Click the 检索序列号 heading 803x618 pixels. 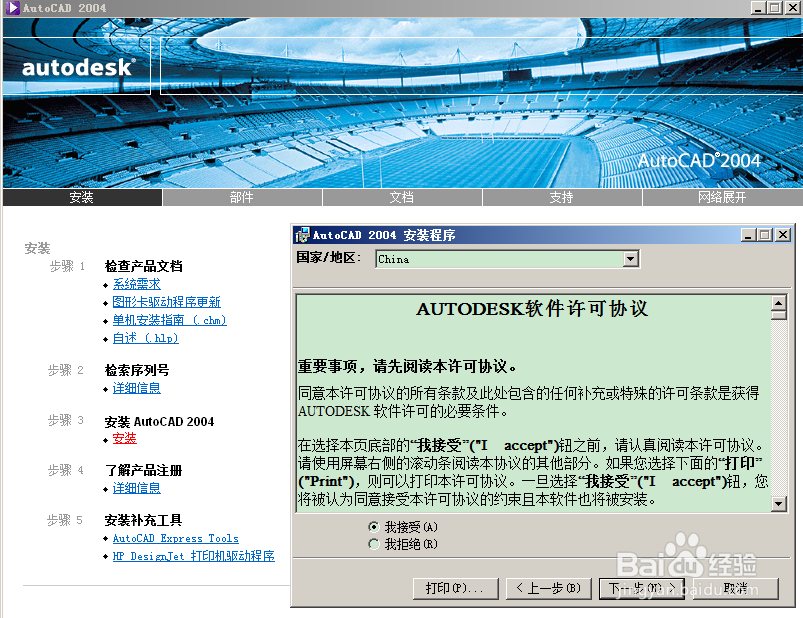click(137, 370)
